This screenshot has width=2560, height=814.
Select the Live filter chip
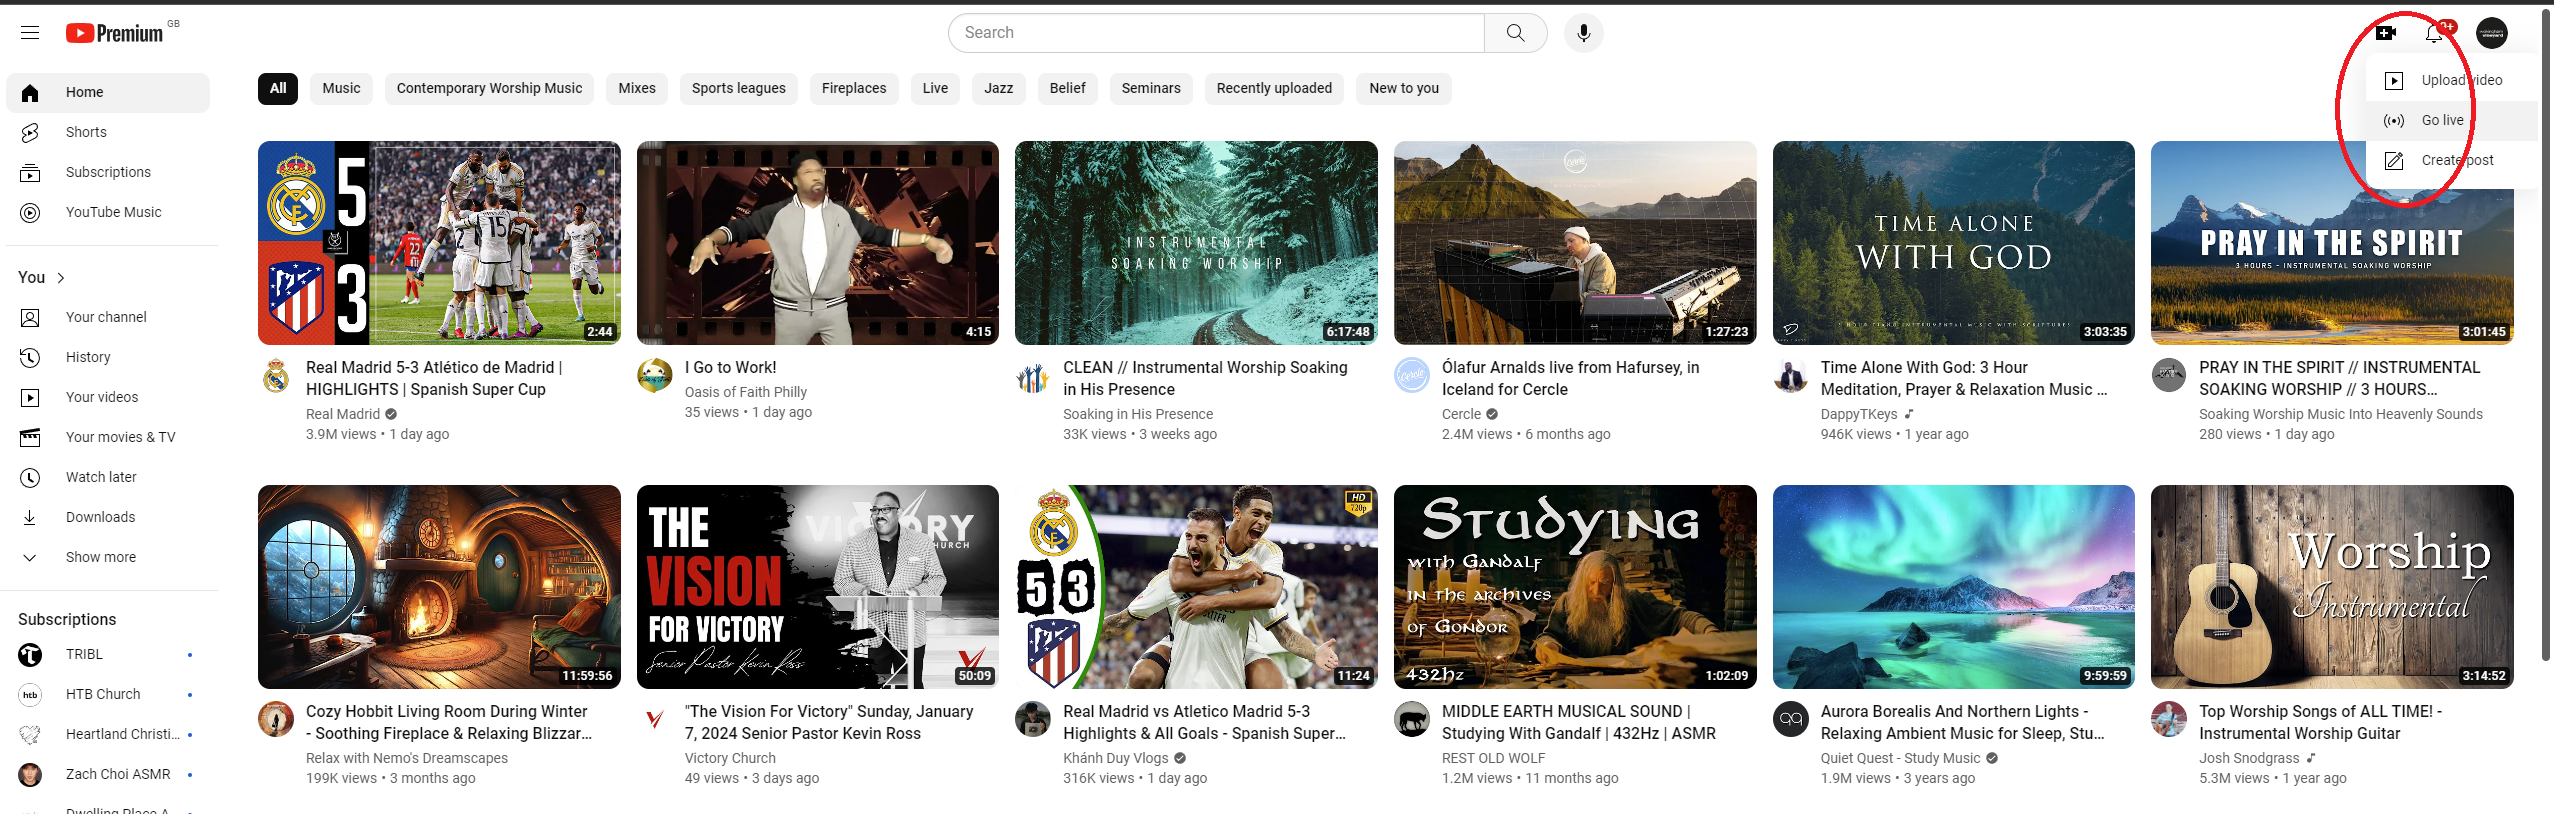(x=935, y=88)
